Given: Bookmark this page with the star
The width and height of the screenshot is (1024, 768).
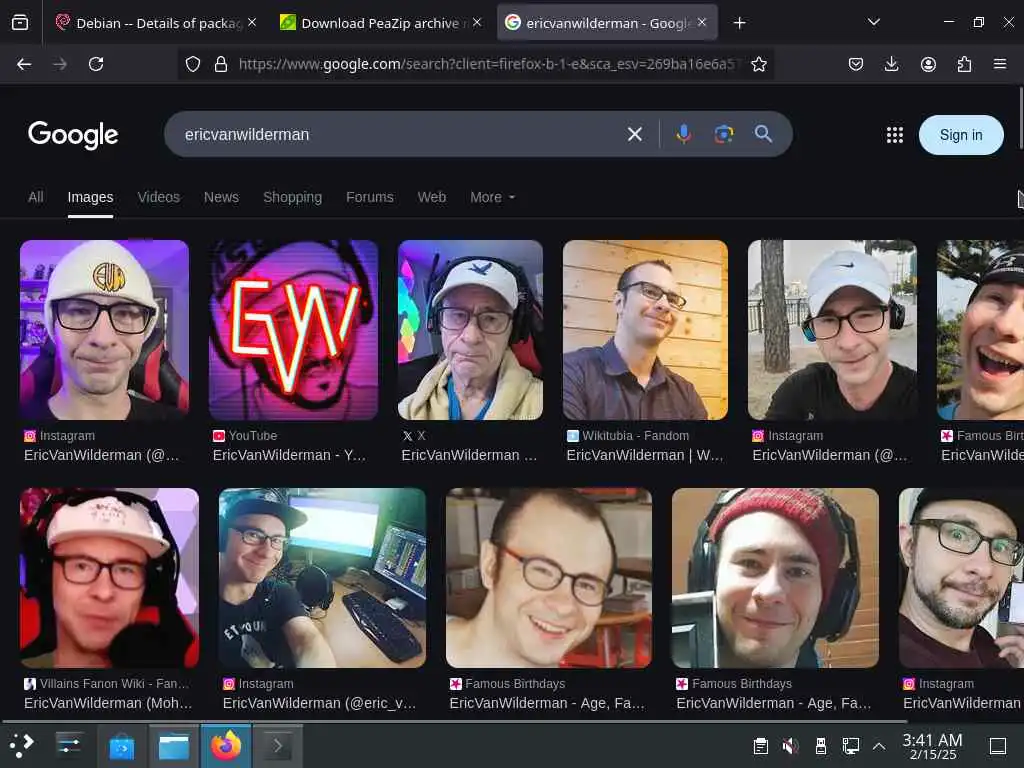Looking at the screenshot, I should coord(758,64).
